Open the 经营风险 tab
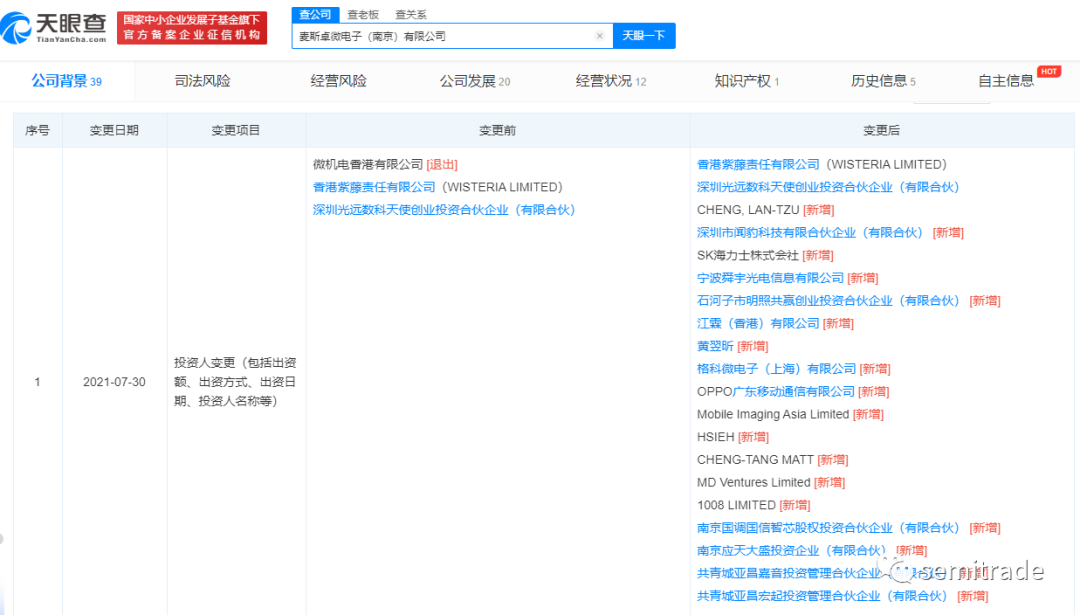The height and width of the screenshot is (615, 1080). pyautogui.click(x=338, y=81)
